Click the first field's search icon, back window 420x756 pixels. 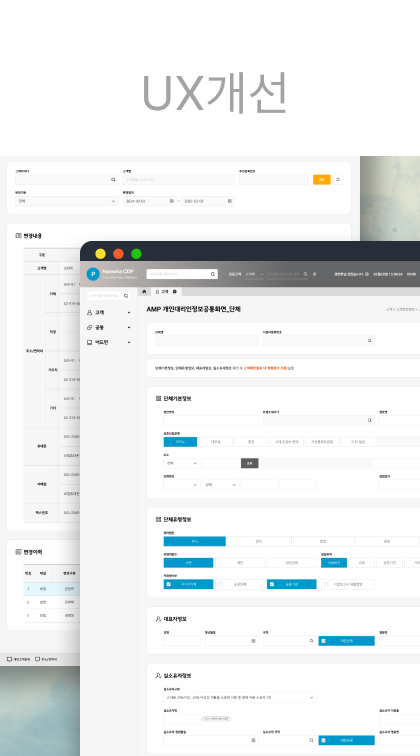113,179
